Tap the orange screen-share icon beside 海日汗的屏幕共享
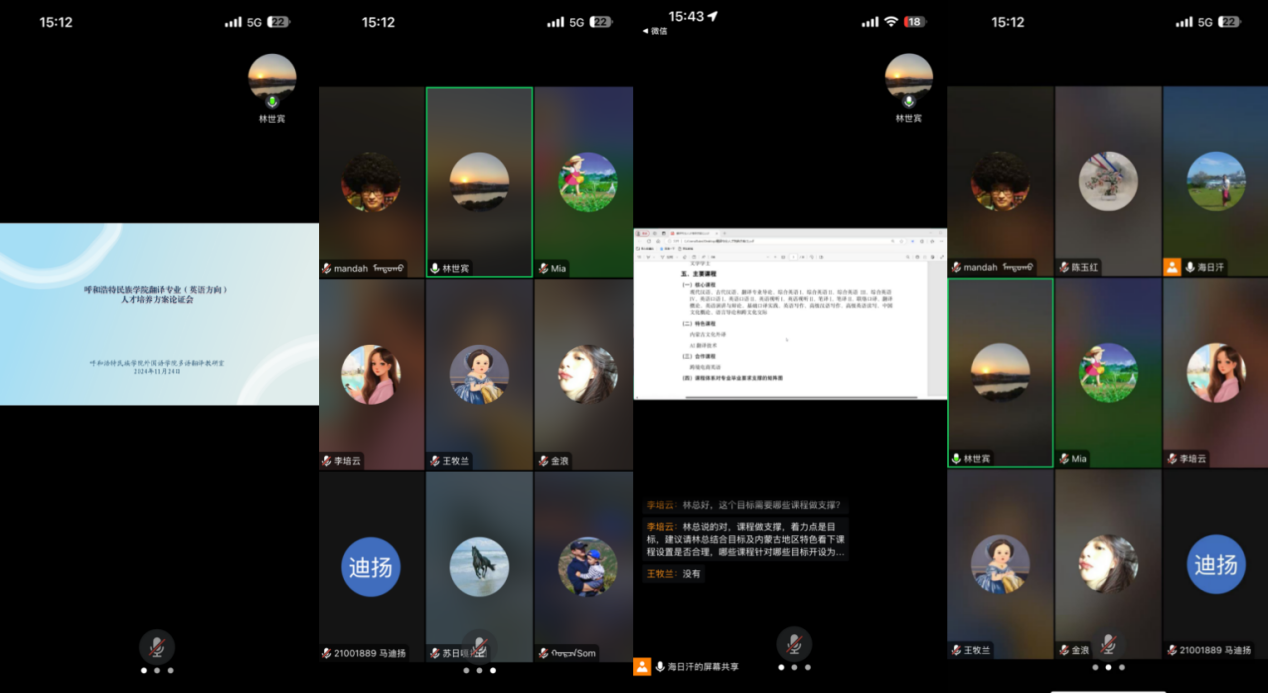Screen dimensions: 1268x693 642,666
